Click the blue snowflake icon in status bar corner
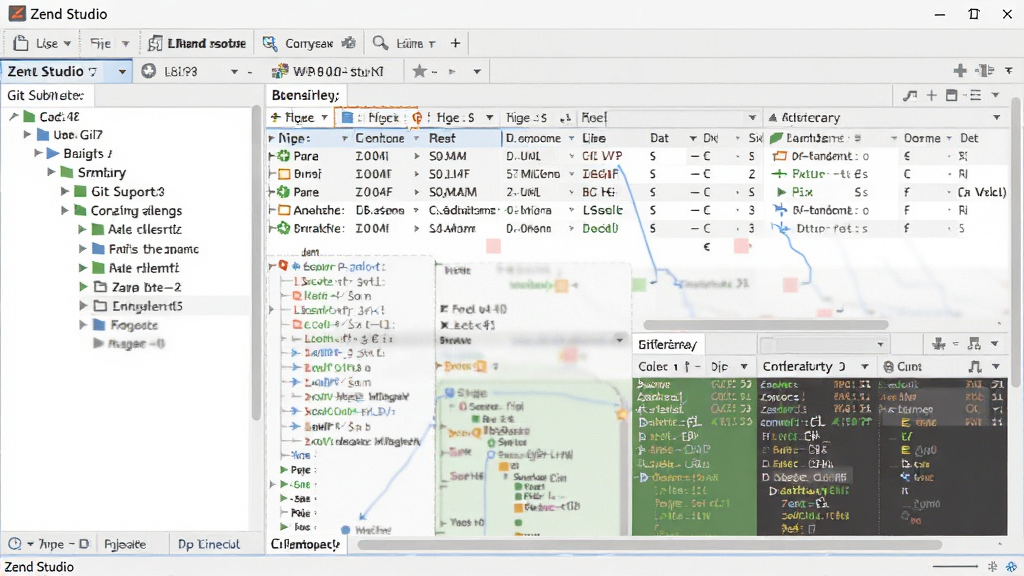Image resolution: width=1024 pixels, height=576 pixels. 1012,566
